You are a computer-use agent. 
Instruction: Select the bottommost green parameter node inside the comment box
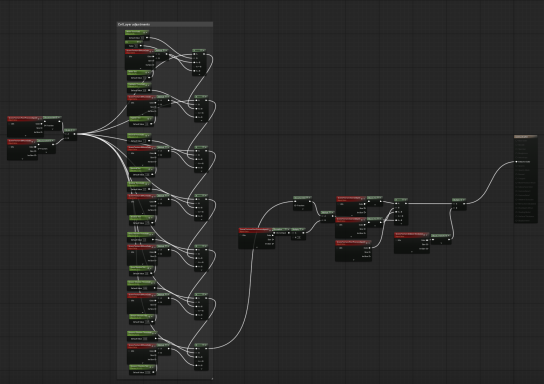coord(143,370)
